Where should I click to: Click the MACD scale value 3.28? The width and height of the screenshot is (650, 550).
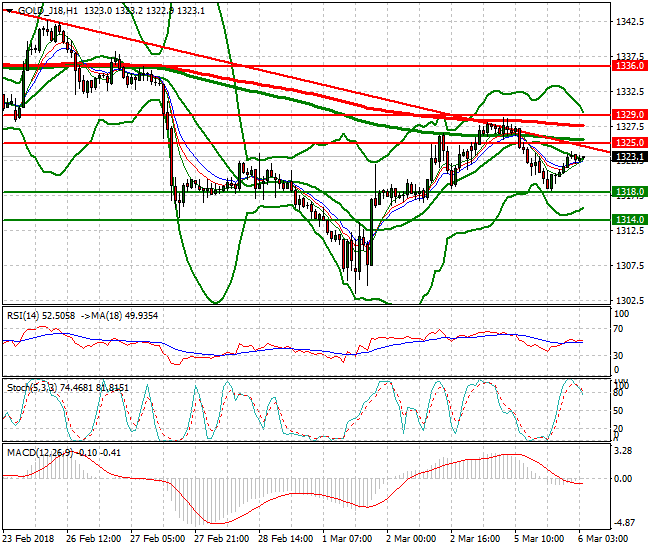click(x=623, y=451)
